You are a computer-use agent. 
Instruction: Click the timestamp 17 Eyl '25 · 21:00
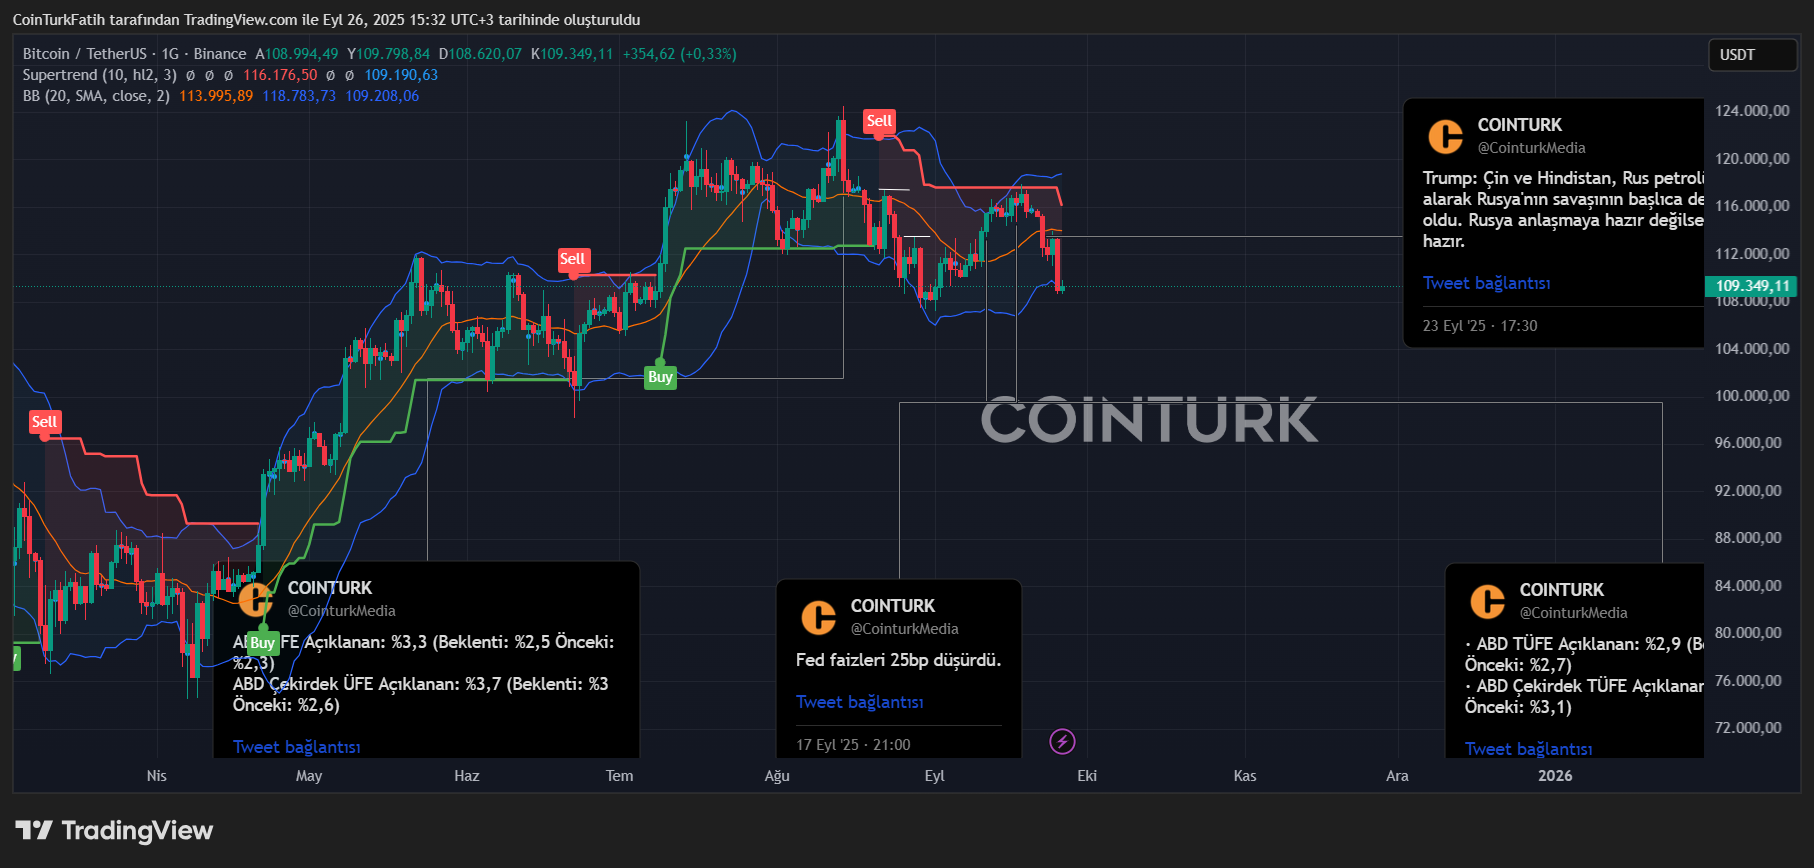(x=853, y=745)
